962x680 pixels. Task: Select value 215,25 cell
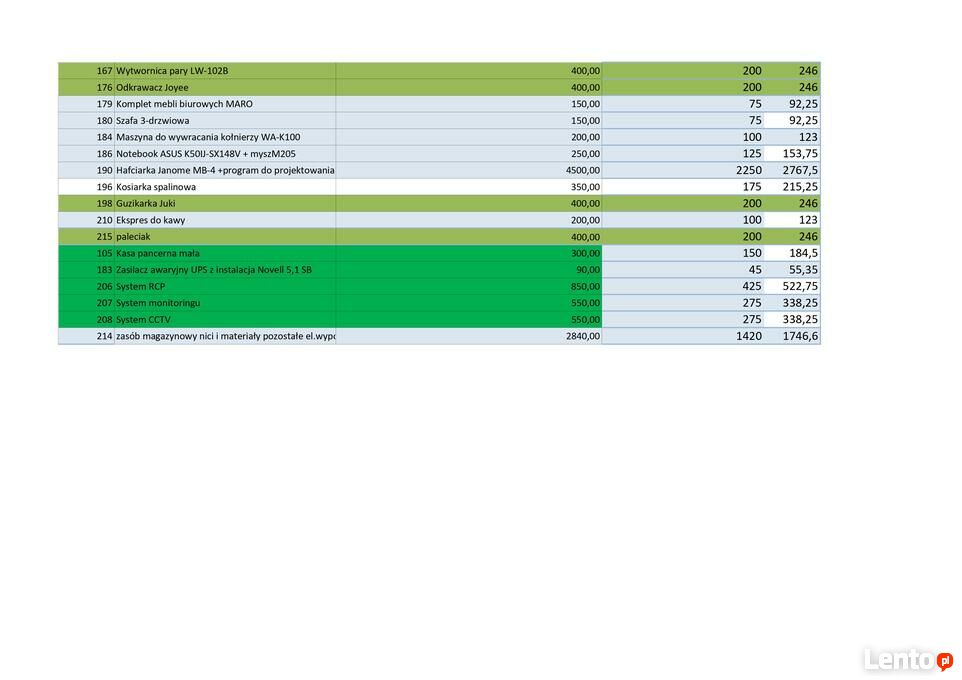[792, 187]
